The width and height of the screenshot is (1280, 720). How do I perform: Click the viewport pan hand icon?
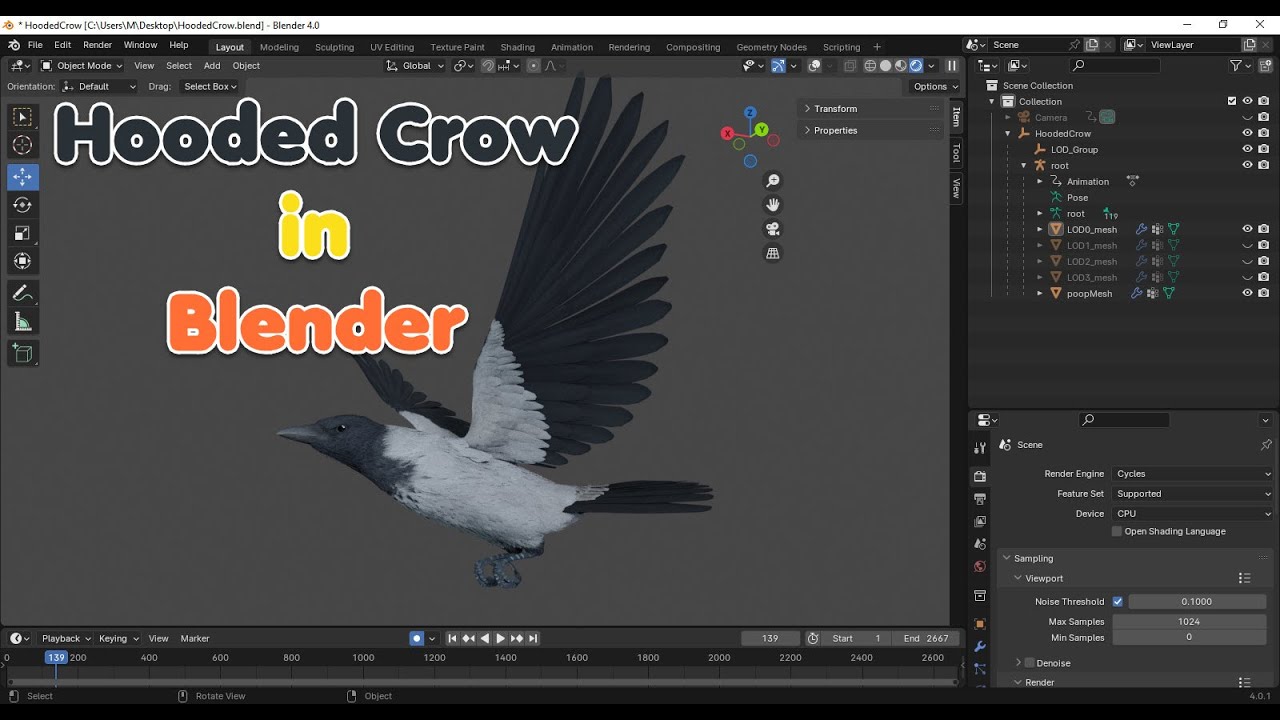[x=772, y=205]
